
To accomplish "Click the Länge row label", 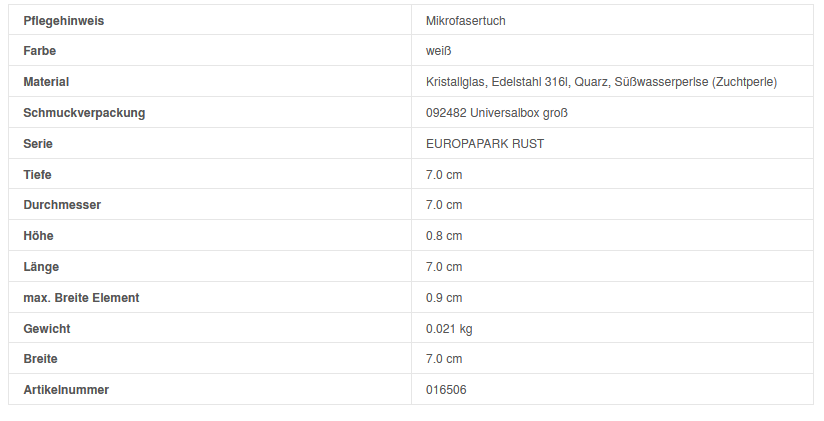I will 41,267.
